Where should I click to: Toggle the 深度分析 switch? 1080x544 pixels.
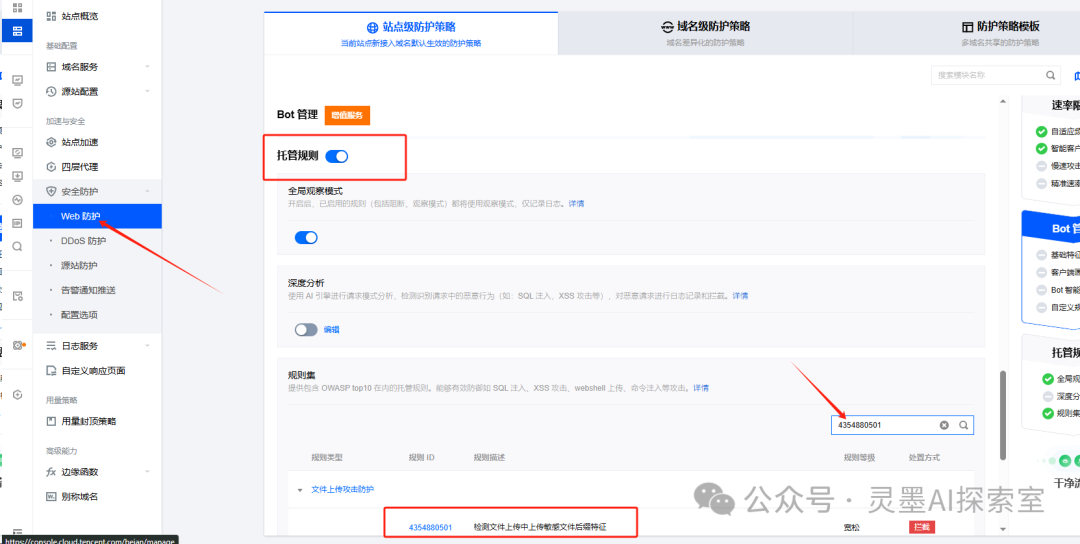[306, 330]
